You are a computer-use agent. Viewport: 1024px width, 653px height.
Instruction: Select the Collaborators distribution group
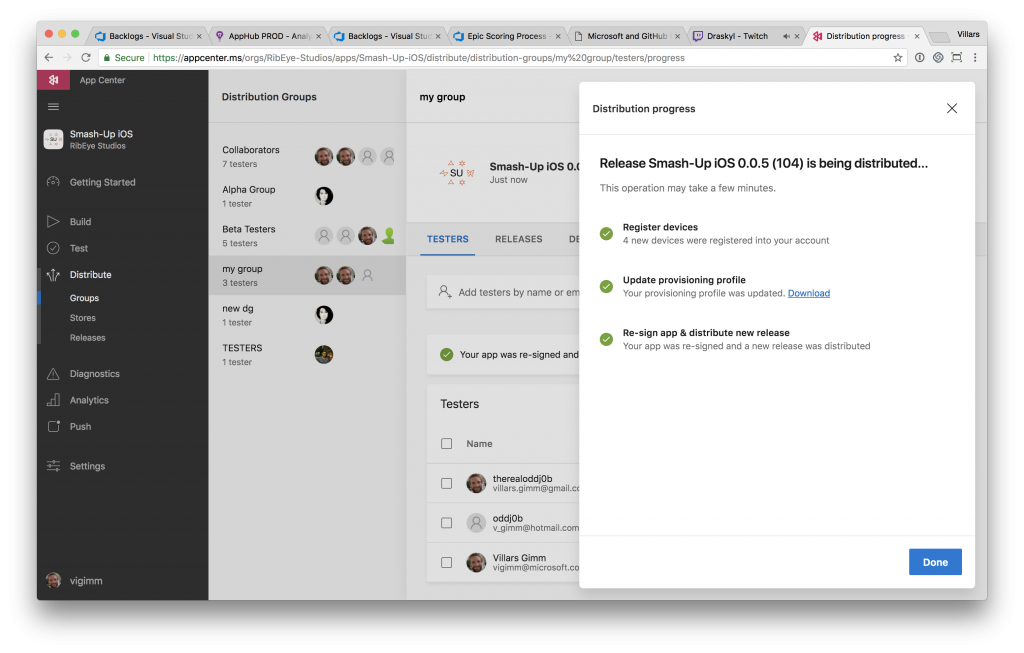point(307,156)
